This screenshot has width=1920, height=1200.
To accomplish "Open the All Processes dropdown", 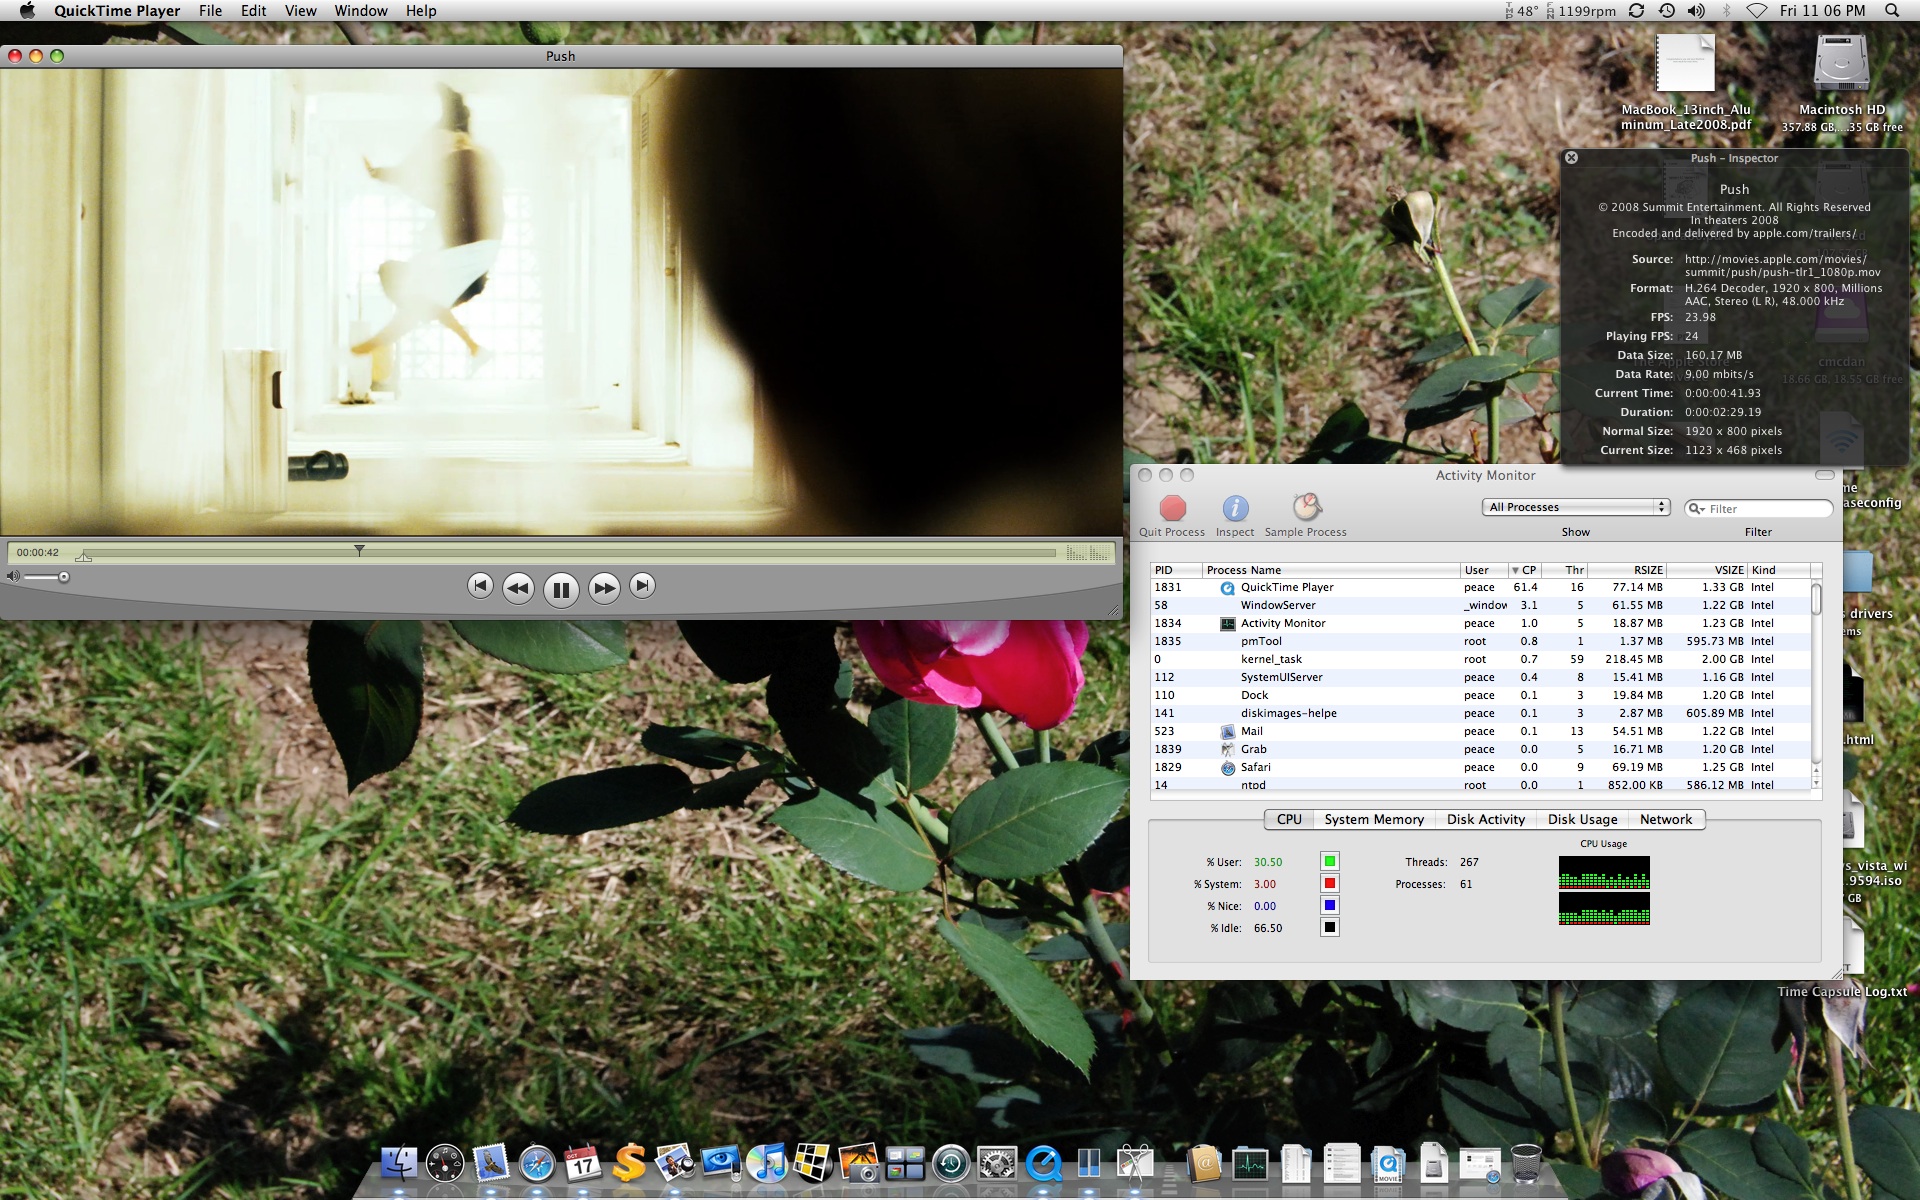I will tap(1576, 508).
